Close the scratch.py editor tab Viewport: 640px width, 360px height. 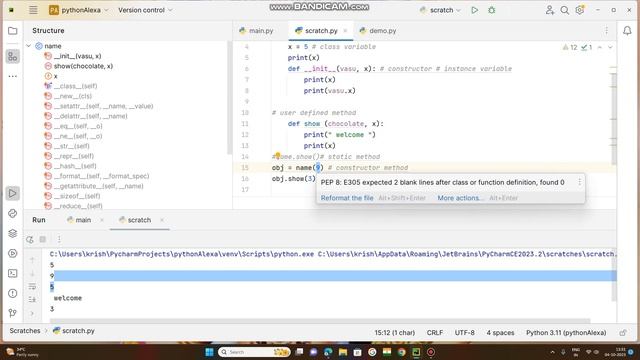coord(345,31)
